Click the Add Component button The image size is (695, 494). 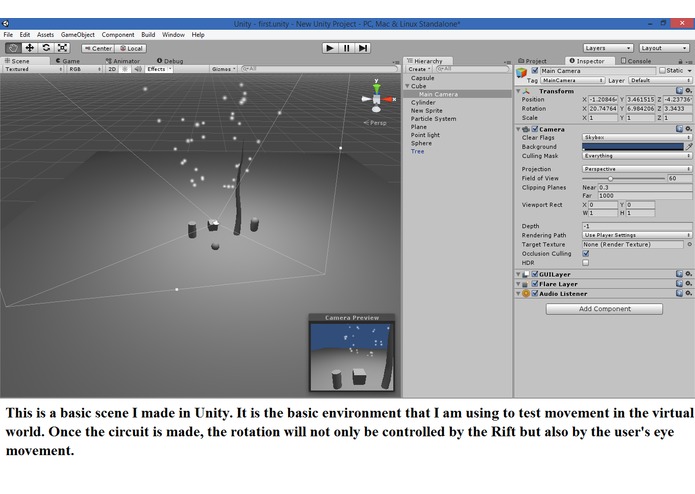(x=604, y=309)
